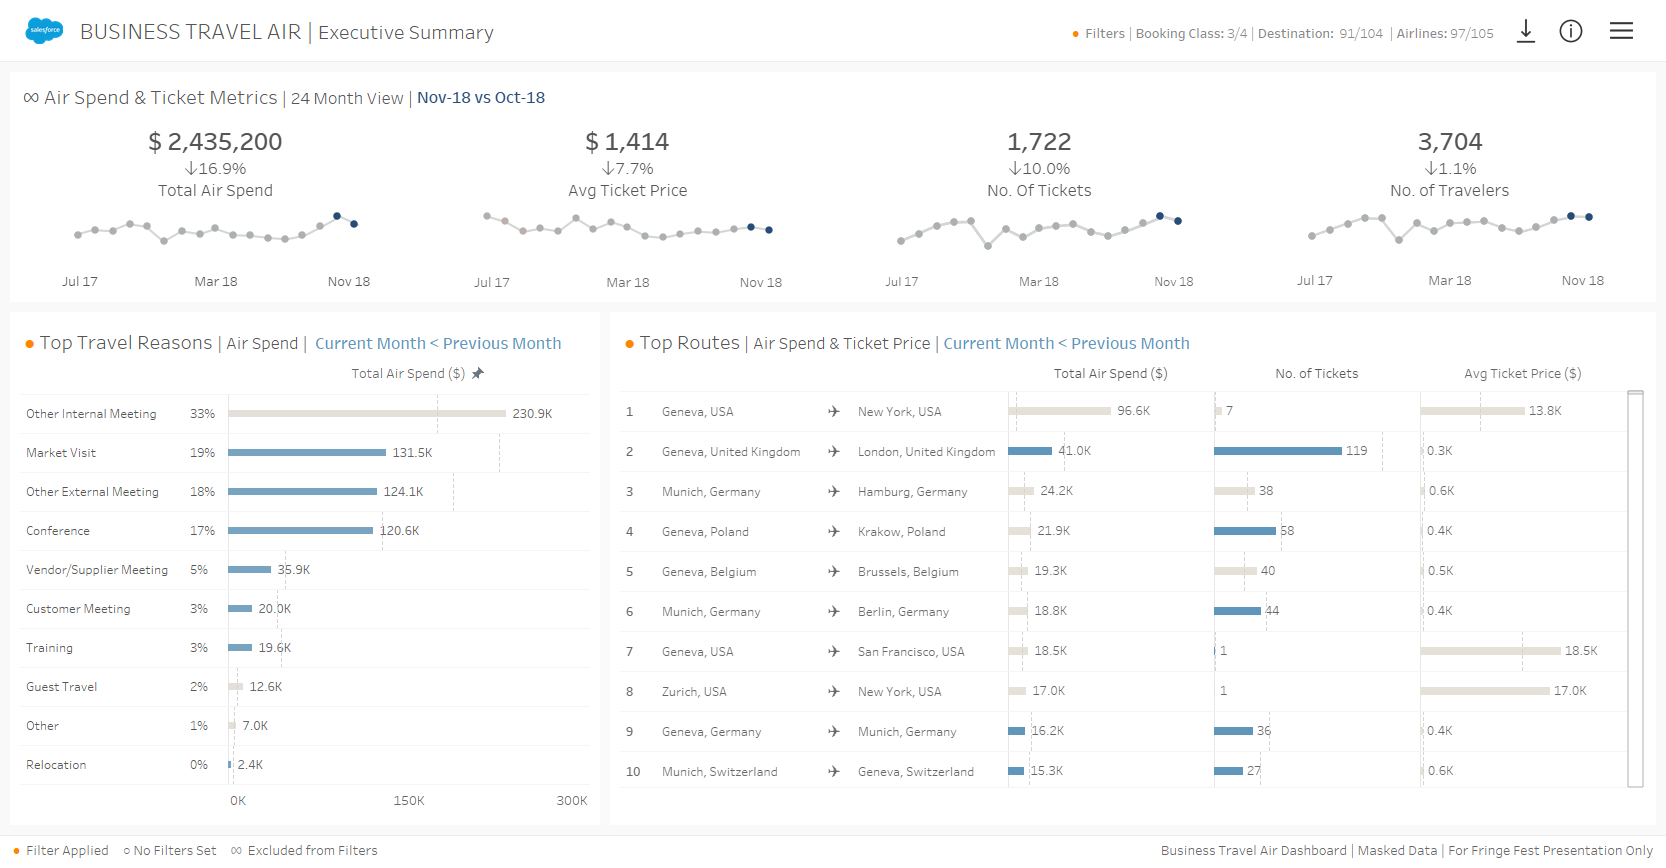This screenshot has width=1666, height=868.
Task: Click the Top Routes vertical scrollbar
Action: coord(1635,588)
